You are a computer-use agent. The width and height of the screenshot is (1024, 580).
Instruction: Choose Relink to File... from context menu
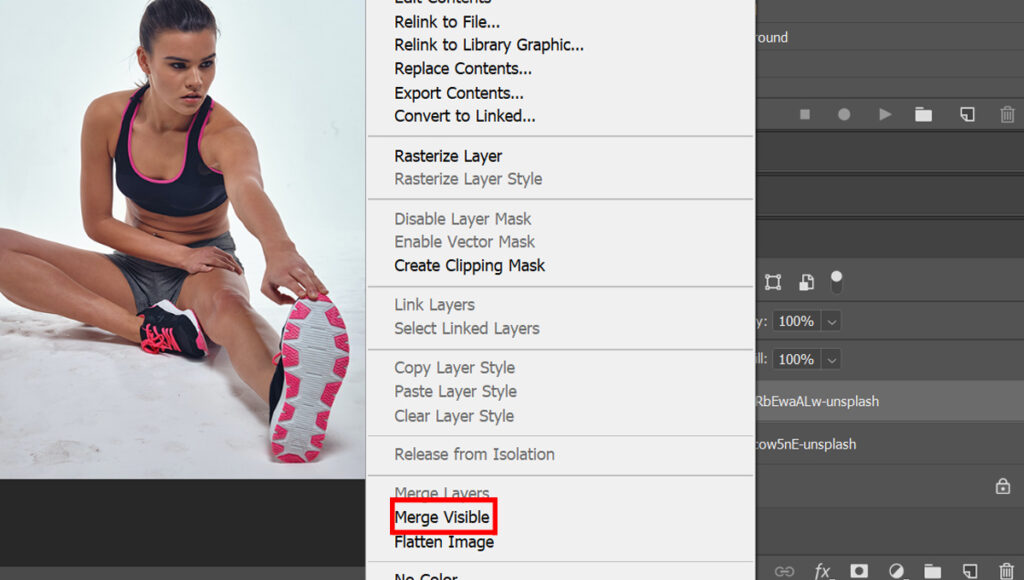coord(447,22)
